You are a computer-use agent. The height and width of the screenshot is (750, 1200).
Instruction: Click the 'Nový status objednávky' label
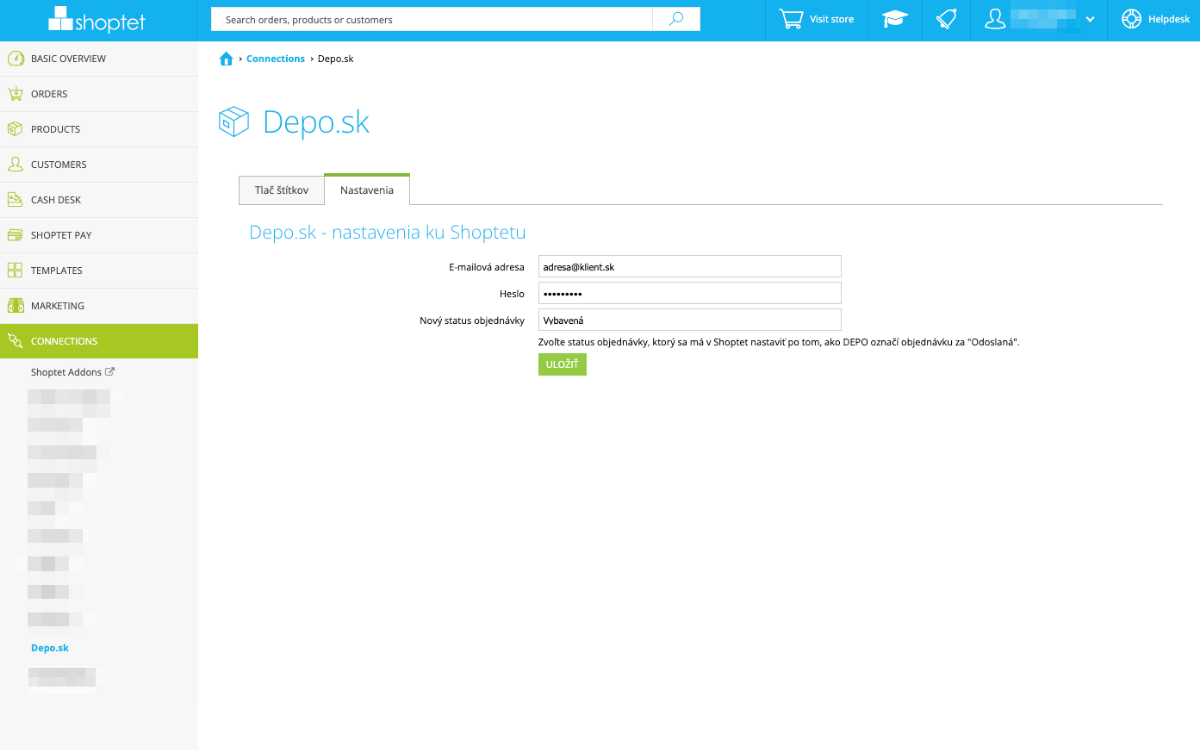pos(472,321)
